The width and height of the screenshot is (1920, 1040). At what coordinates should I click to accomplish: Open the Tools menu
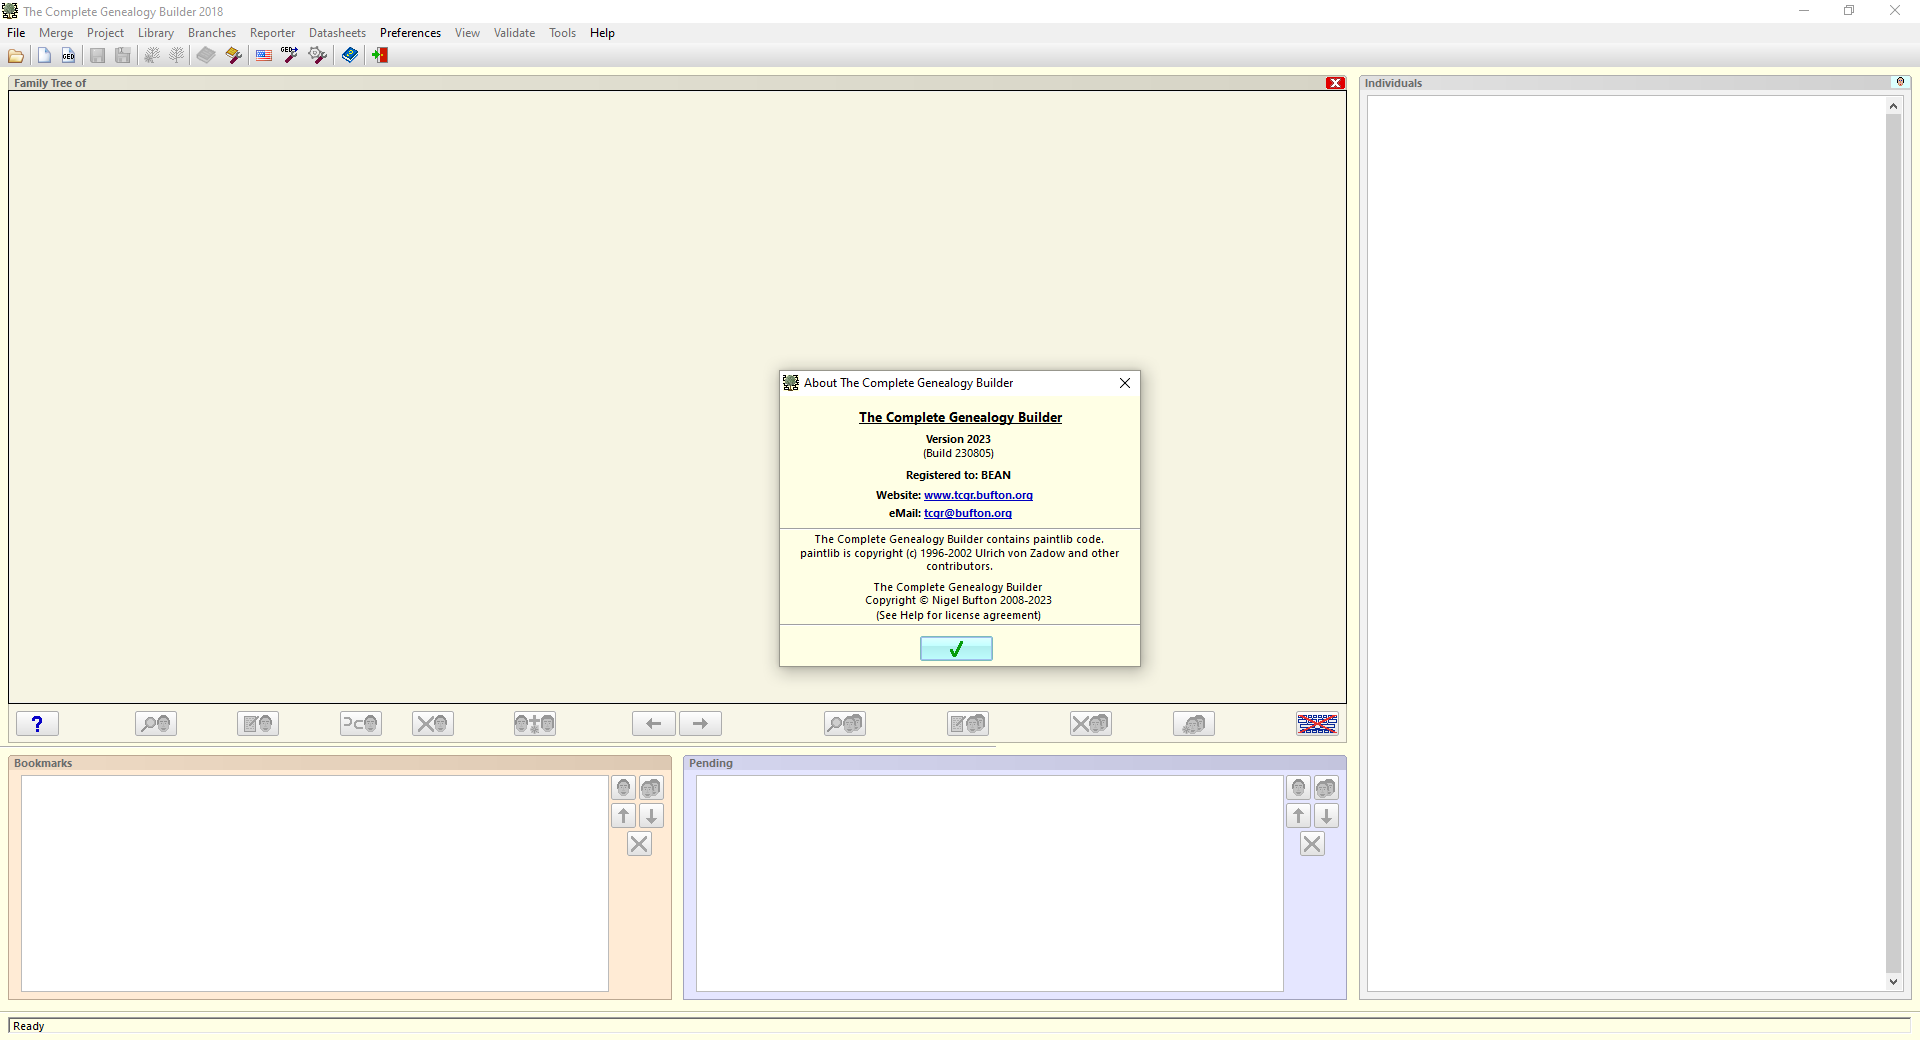point(562,33)
